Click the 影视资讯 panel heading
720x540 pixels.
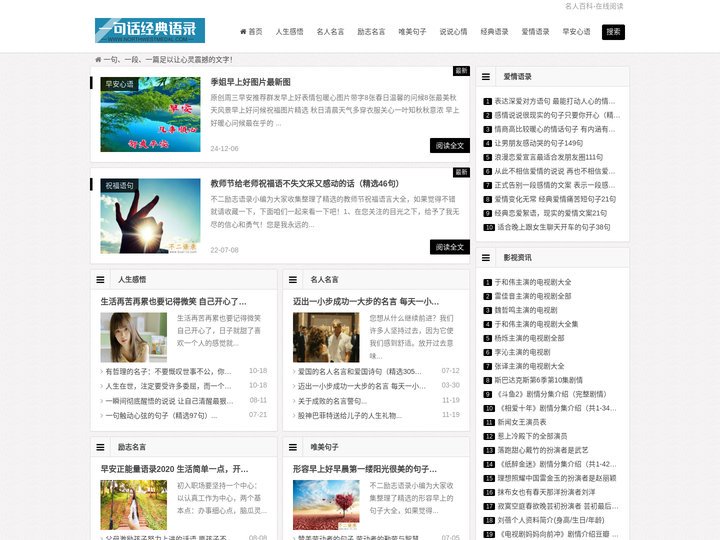518,258
